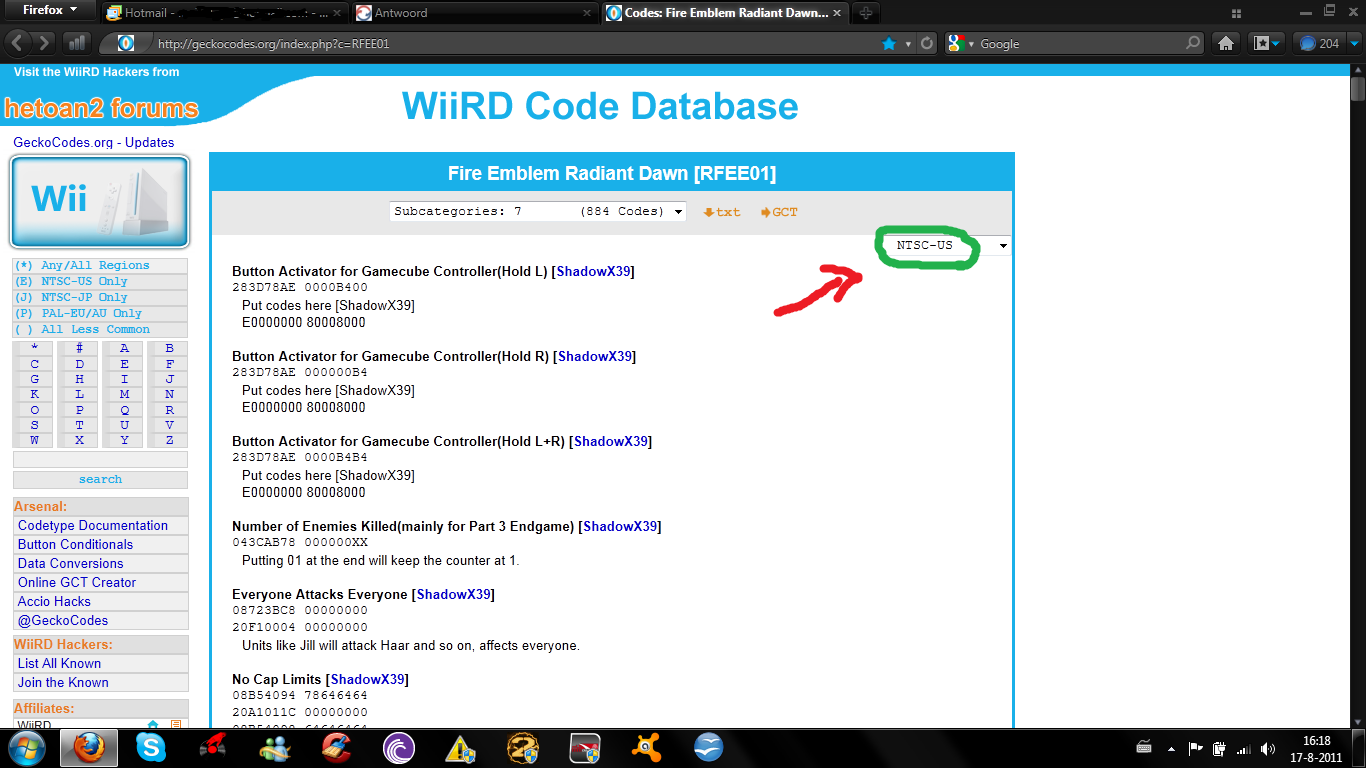Screen dimensions: 1366x768
Task: Close the Hotmail tab
Action: pos(338,13)
